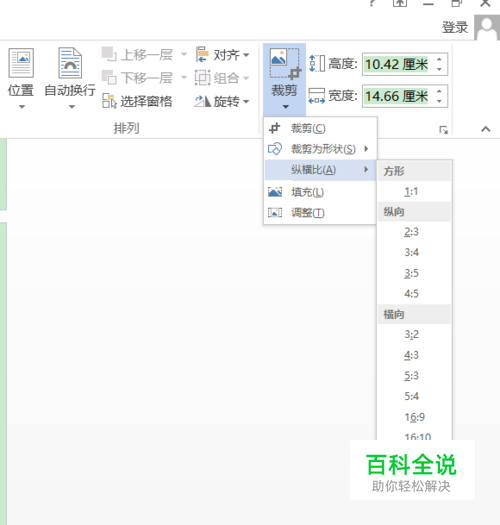Select the 4:5 portrait aspect ratio
Viewport: 500px width, 525px height.
click(x=414, y=294)
